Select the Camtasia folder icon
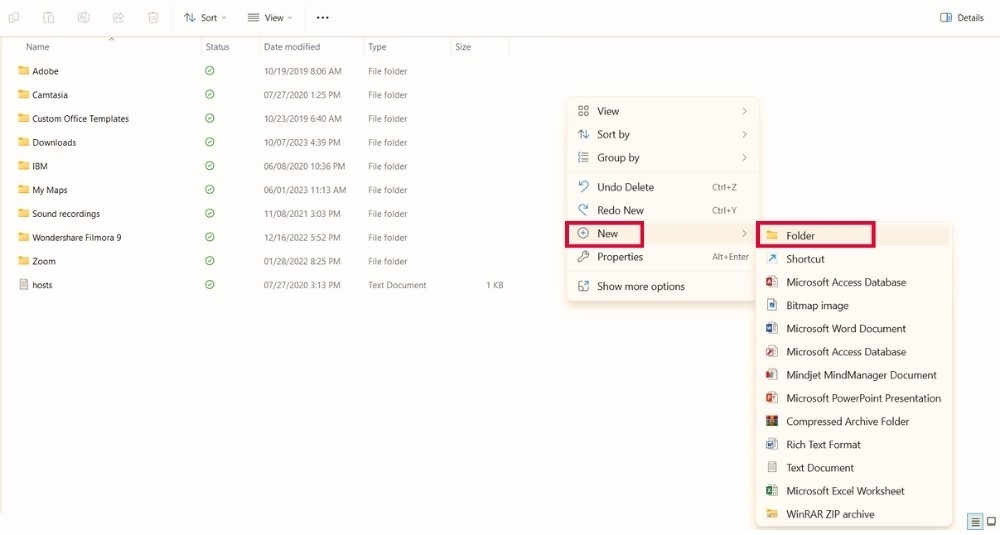This screenshot has height=535, width=1000. pyautogui.click(x=24, y=94)
